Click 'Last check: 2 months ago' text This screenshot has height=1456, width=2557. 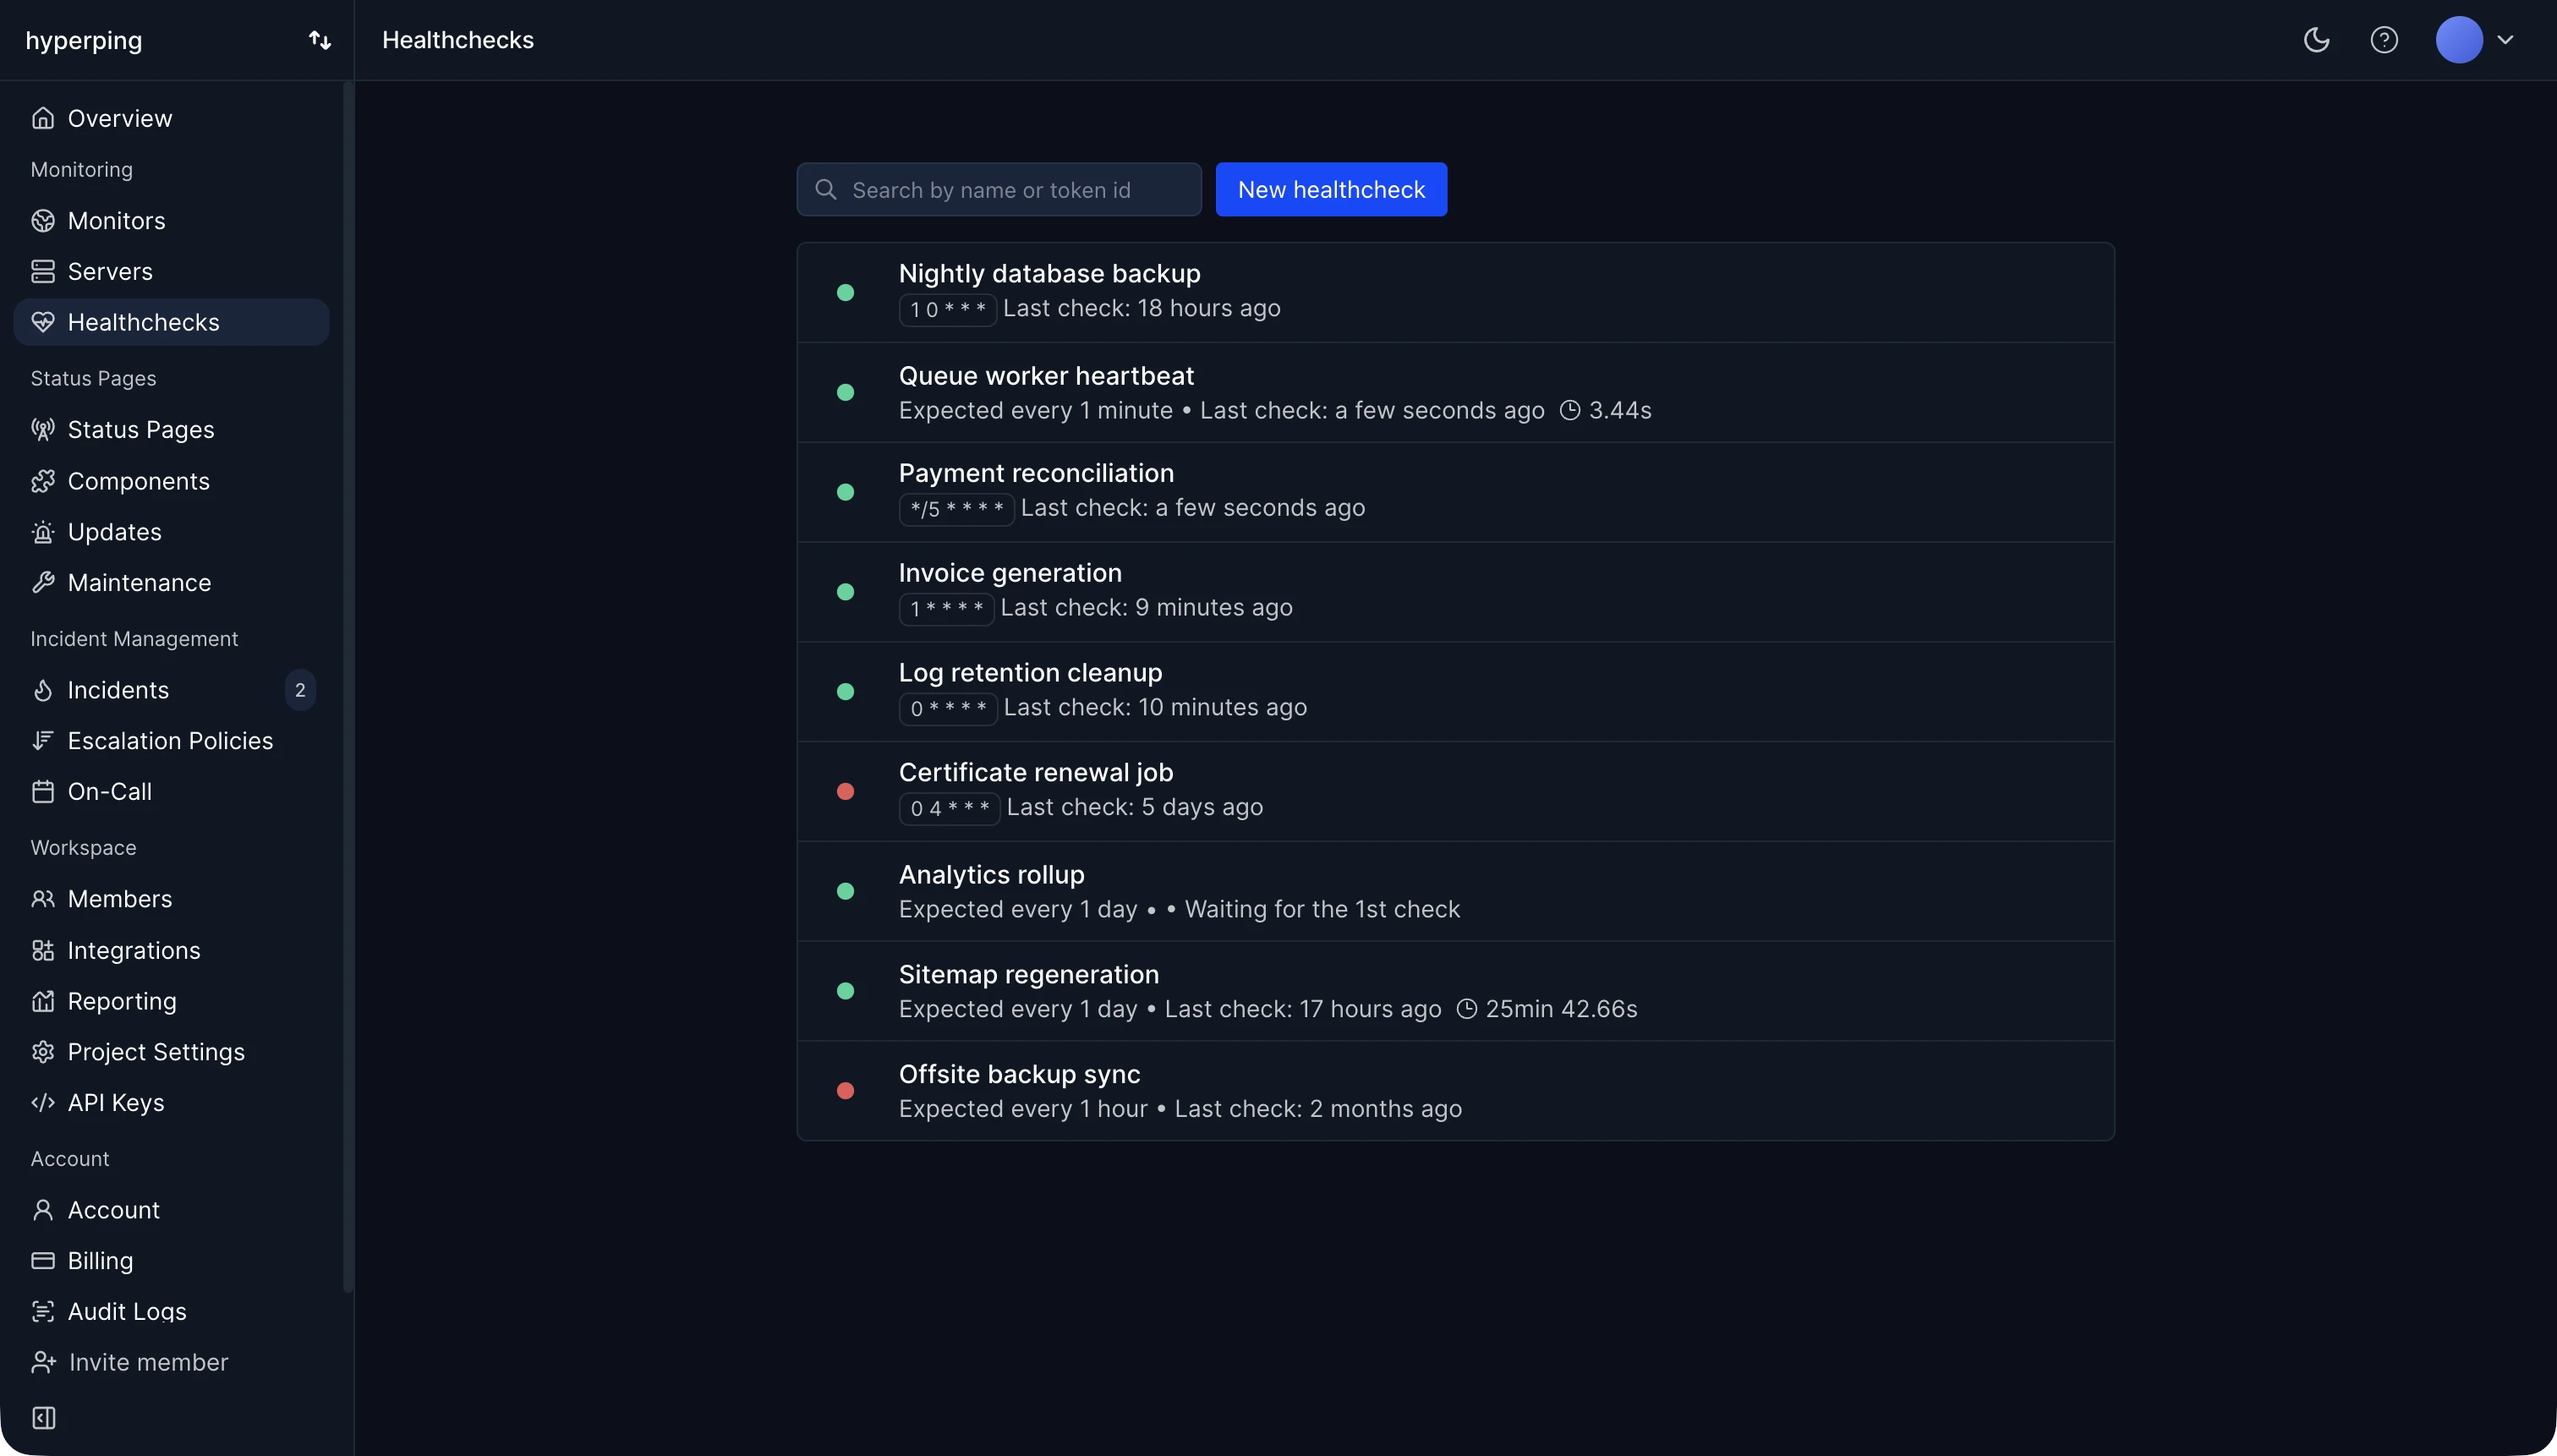[1318, 1109]
